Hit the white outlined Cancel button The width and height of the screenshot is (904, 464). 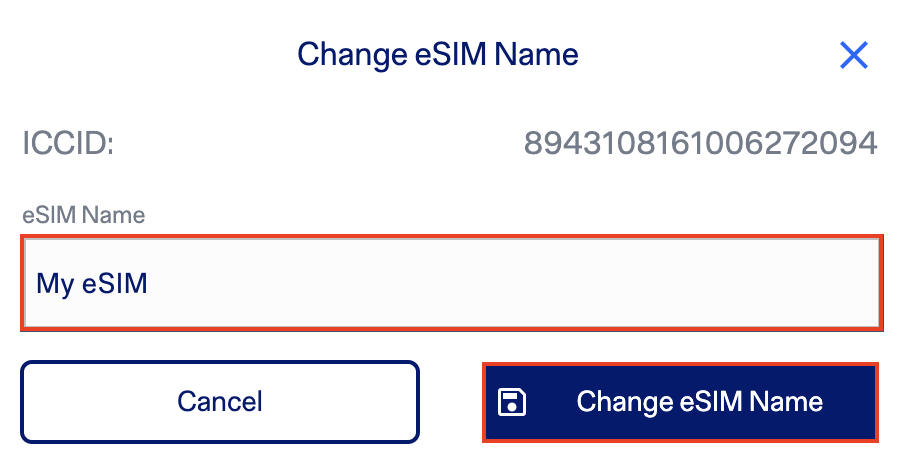(x=220, y=402)
